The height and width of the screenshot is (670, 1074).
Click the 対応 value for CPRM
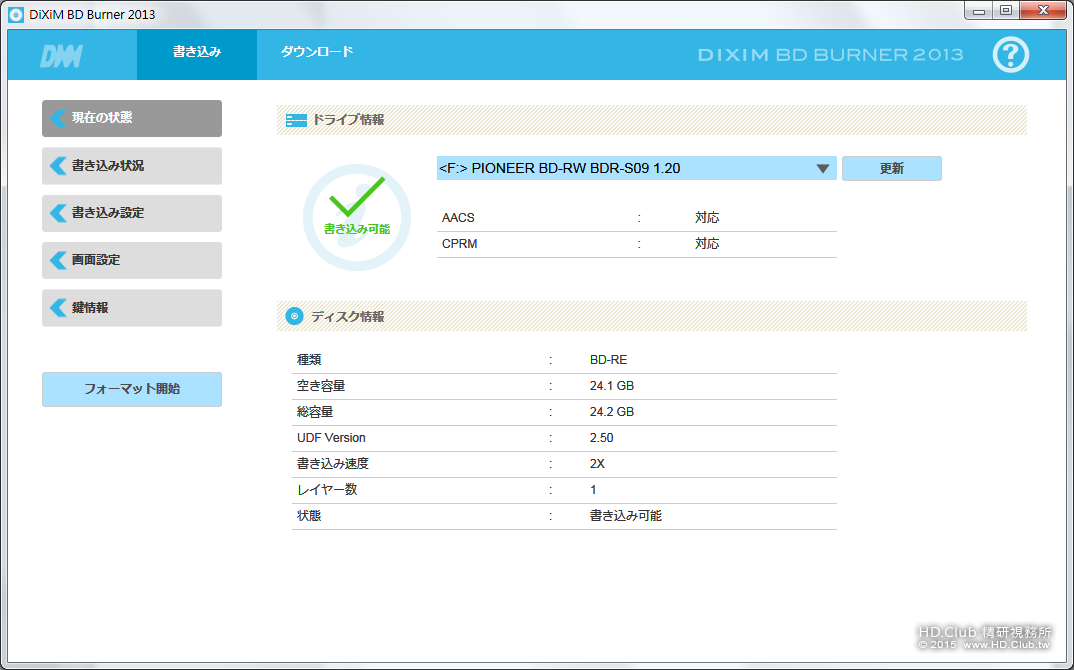click(707, 244)
